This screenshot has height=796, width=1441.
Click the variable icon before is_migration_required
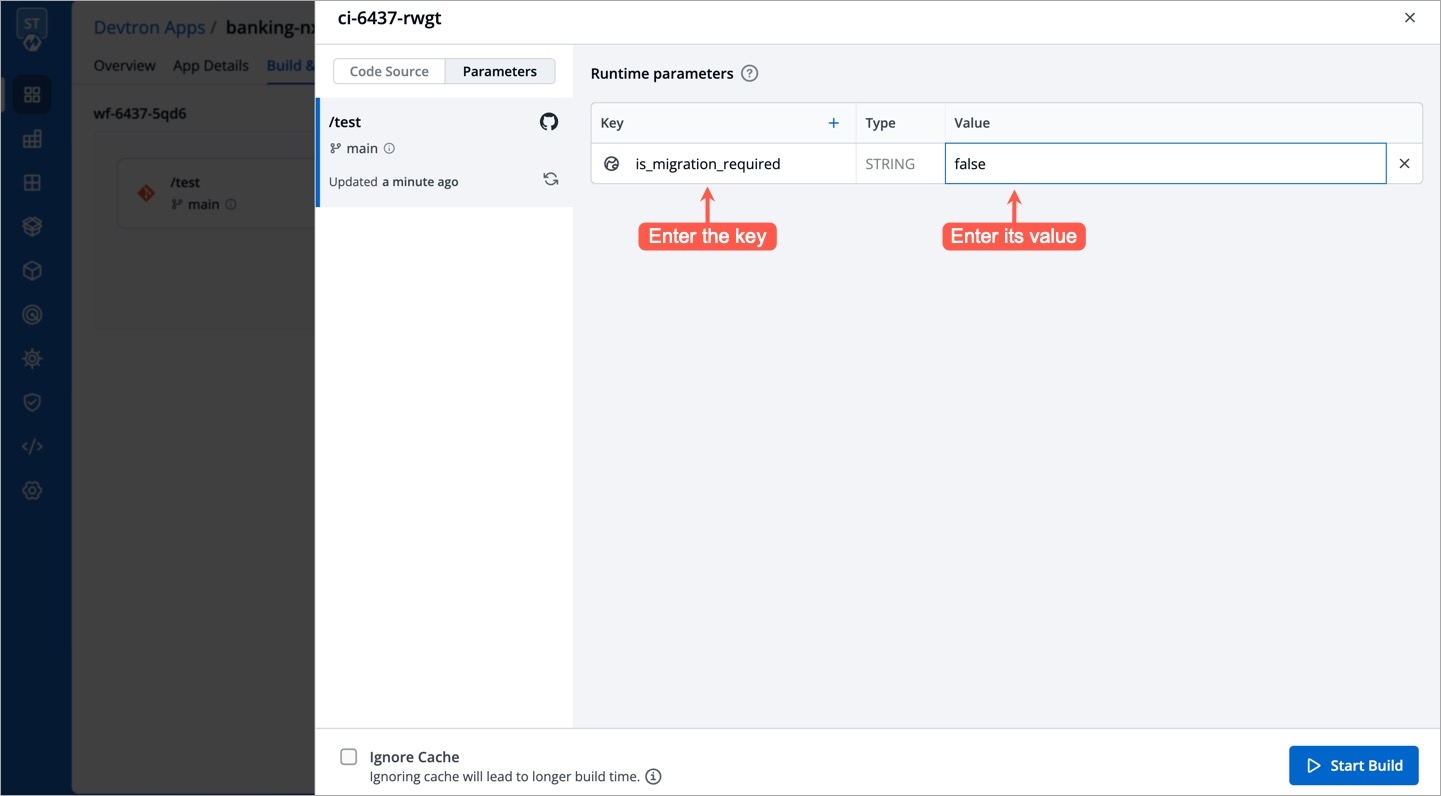[x=612, y=164]
